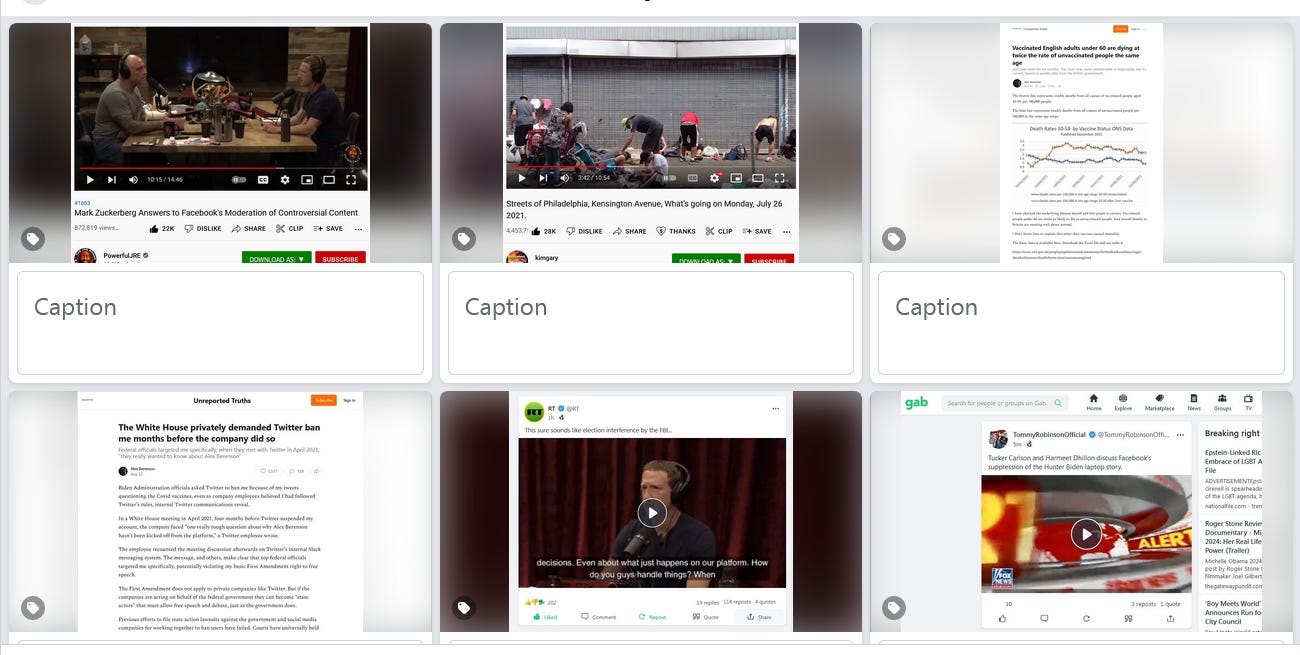Image resolution: width=1300 pixels, height=655 pixels.
Task: Open Gab Explore tab
Action: tap(1123, 402)
